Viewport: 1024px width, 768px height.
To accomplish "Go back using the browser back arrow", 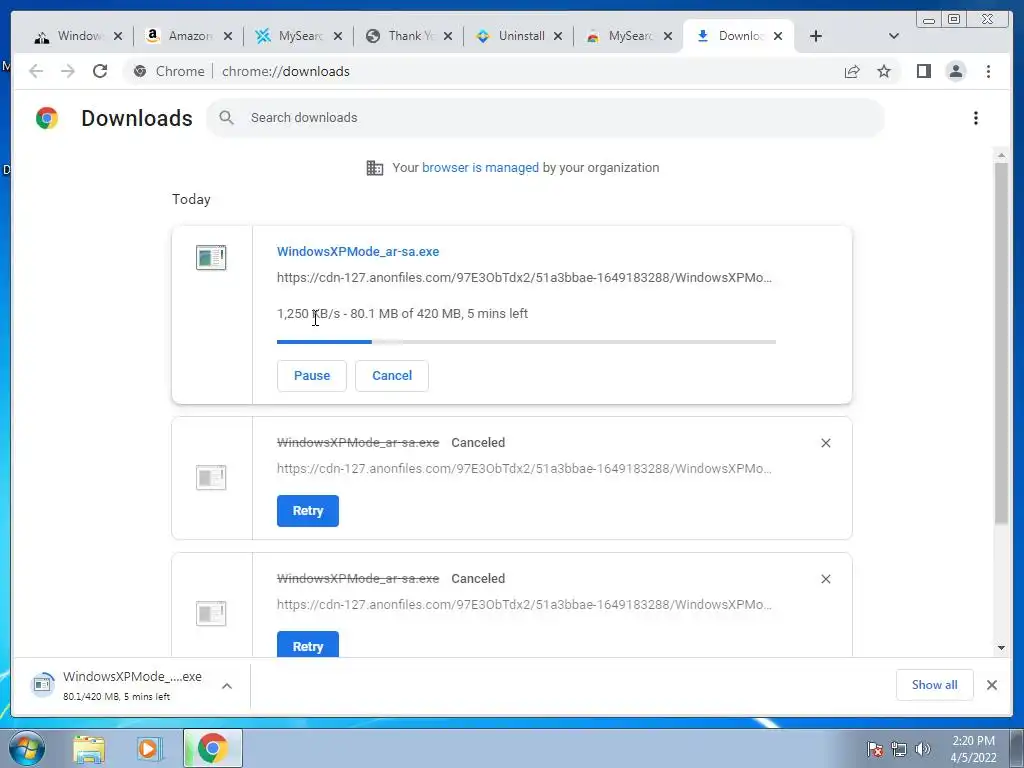I will click(x=36, y=71).
